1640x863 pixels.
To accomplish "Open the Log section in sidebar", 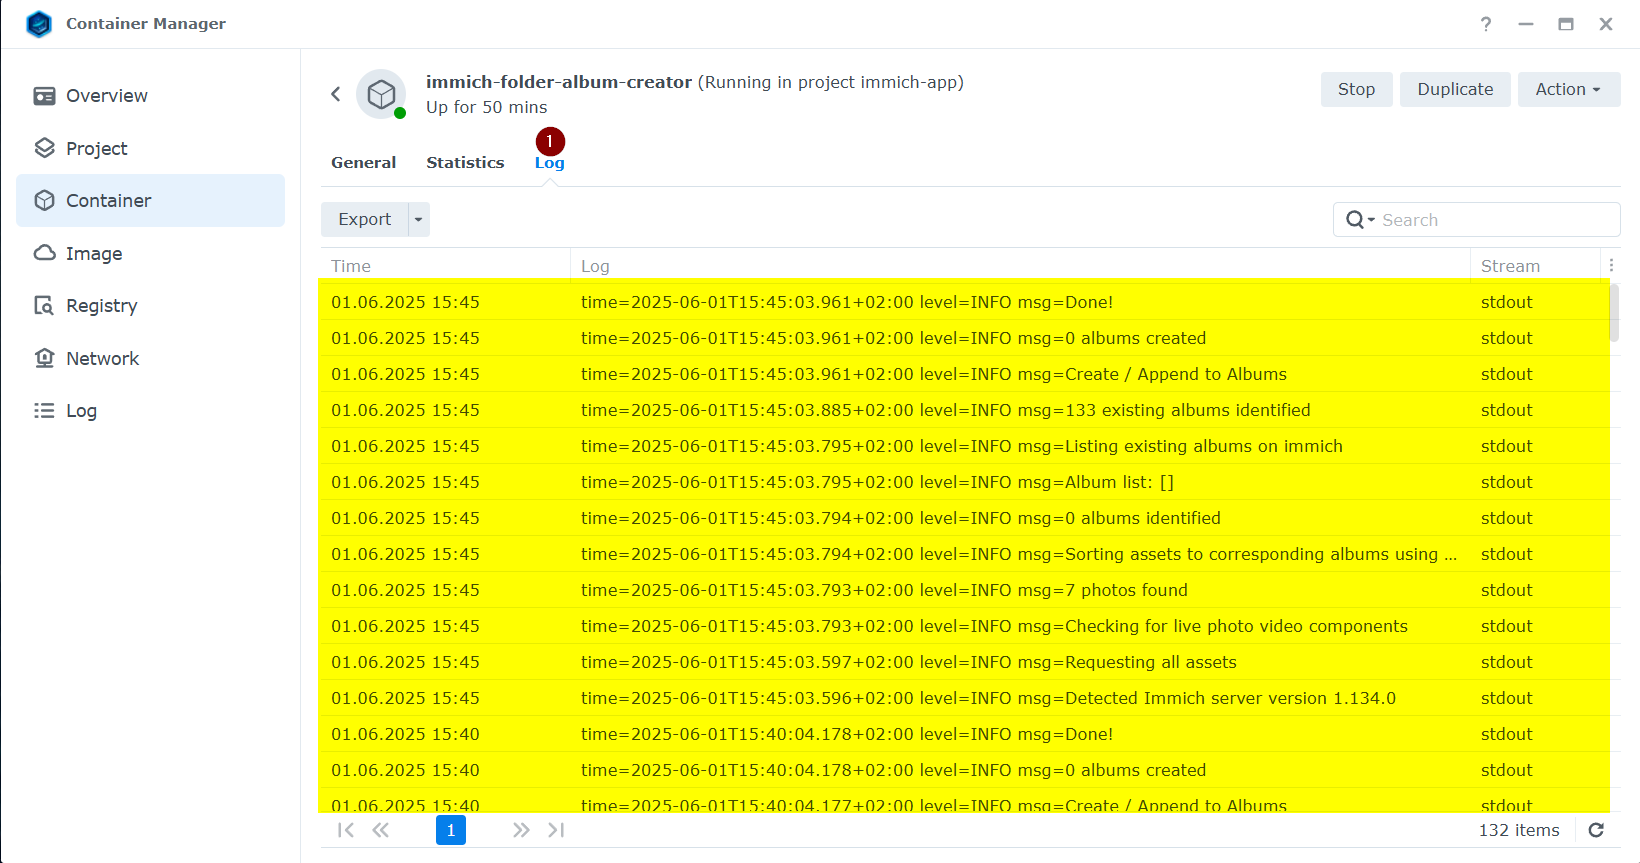I will (150, 410).
